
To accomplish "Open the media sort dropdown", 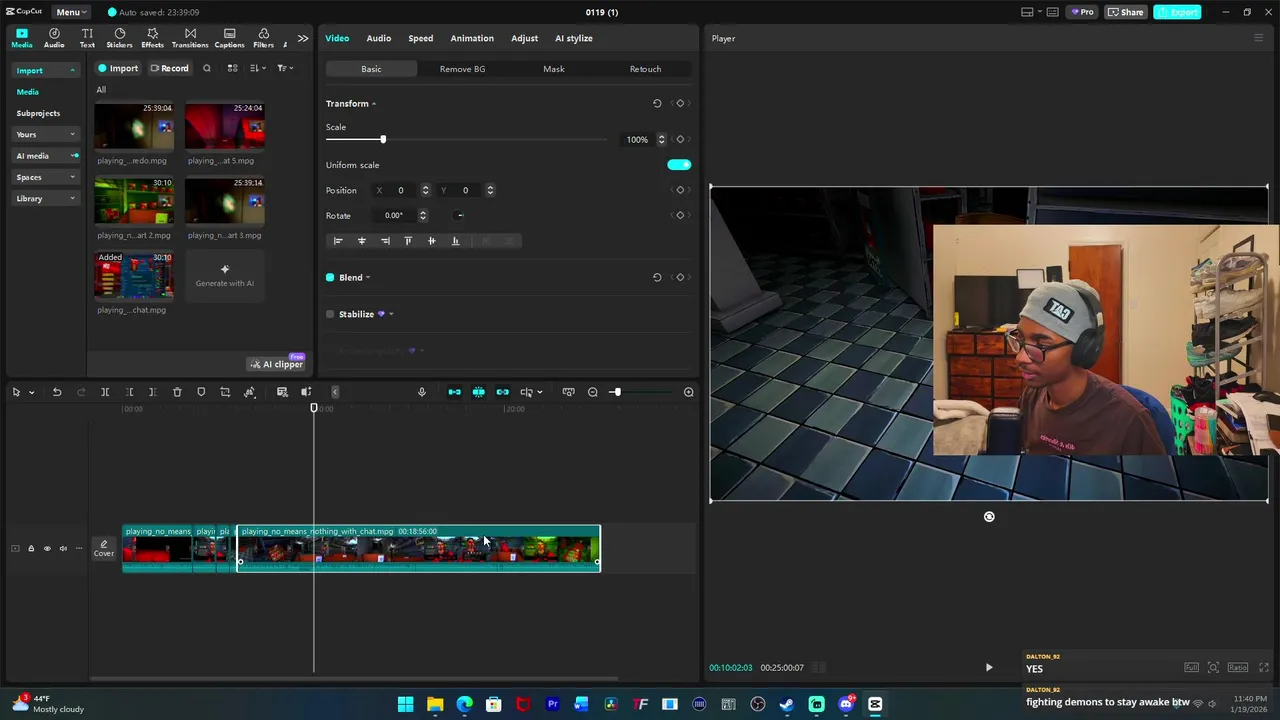I will (x=258, y=68).
